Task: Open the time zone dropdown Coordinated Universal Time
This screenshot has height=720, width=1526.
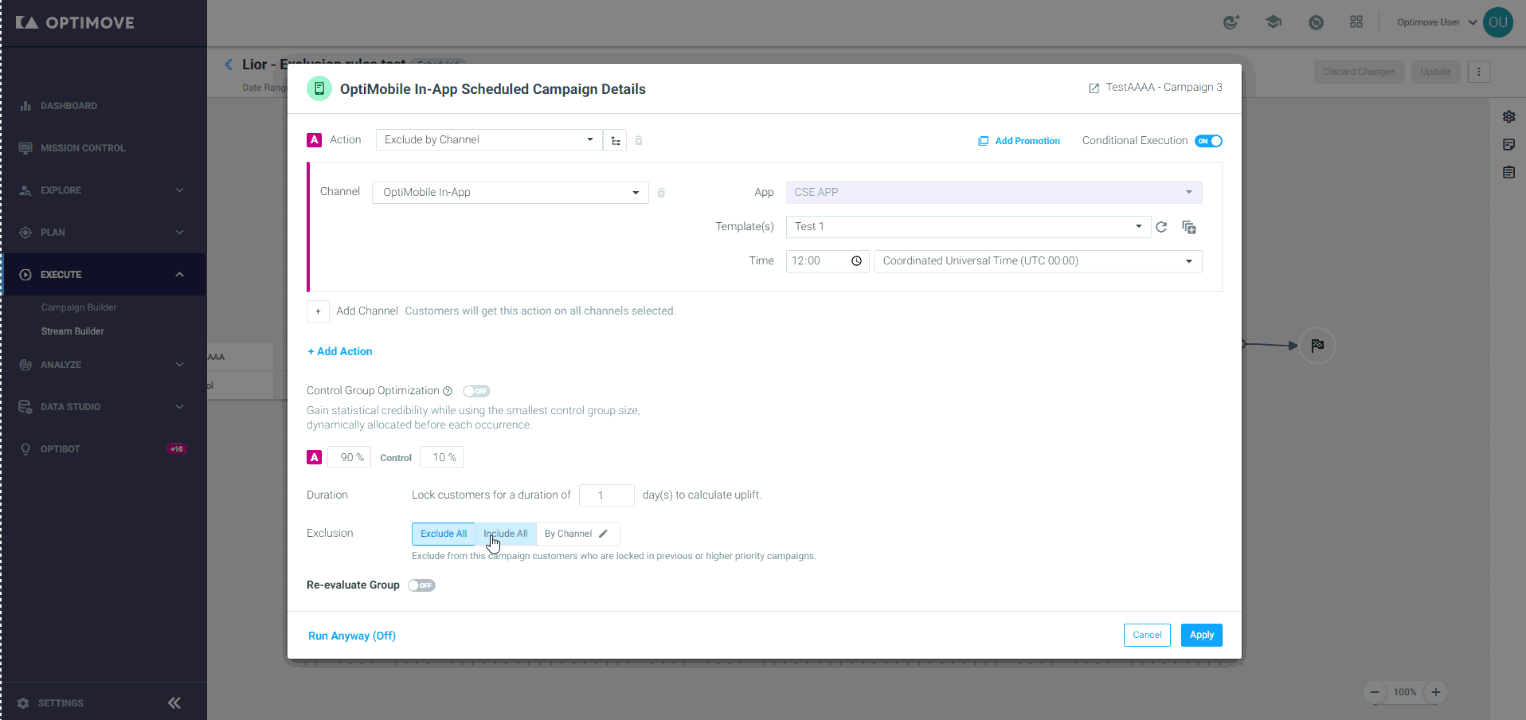Action: (x=1038, y=261)
